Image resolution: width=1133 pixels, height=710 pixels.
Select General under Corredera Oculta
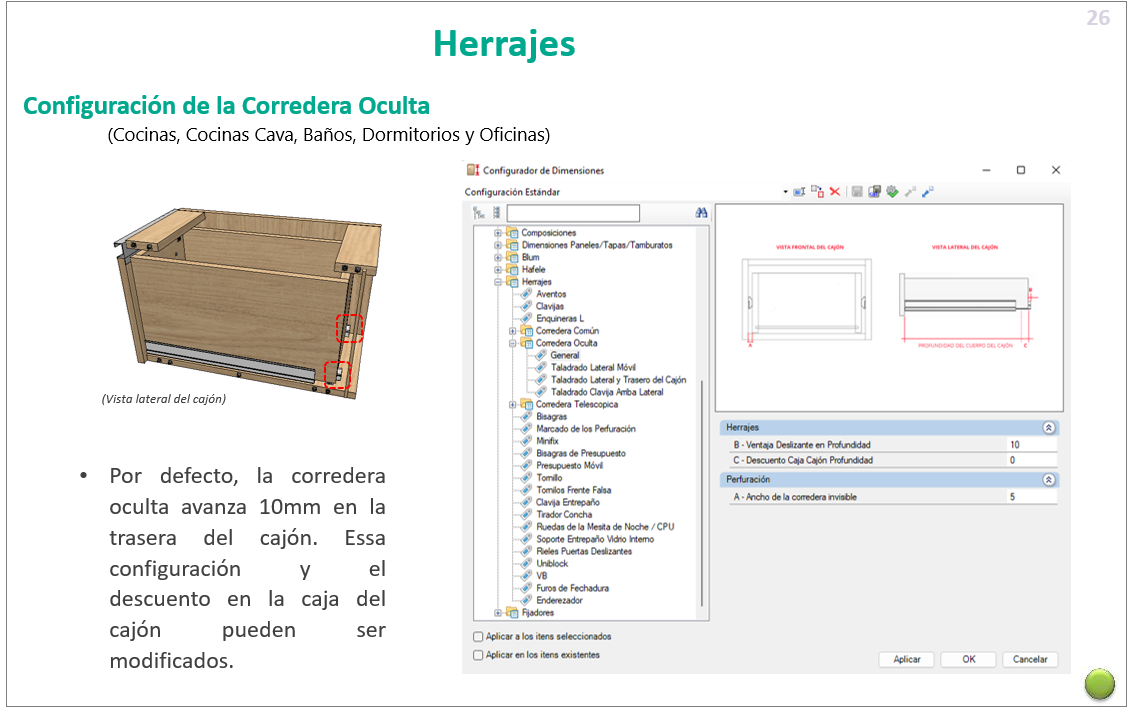pyautogui.click(x=564, y=355)
